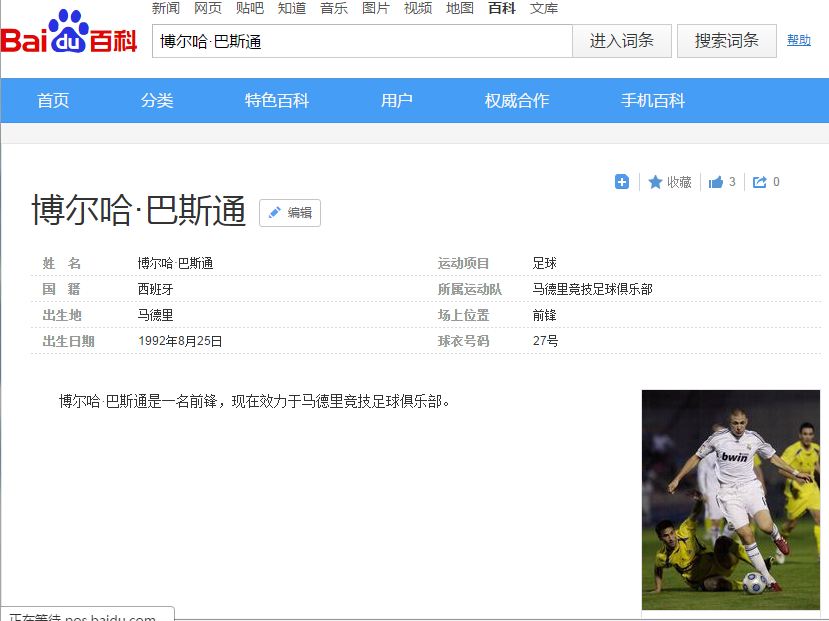The width and height of the screenshot is (829, 621).
Task: Click 马德里竞技足球俱乐部 team value in the info table
Action: coord(593,289)
